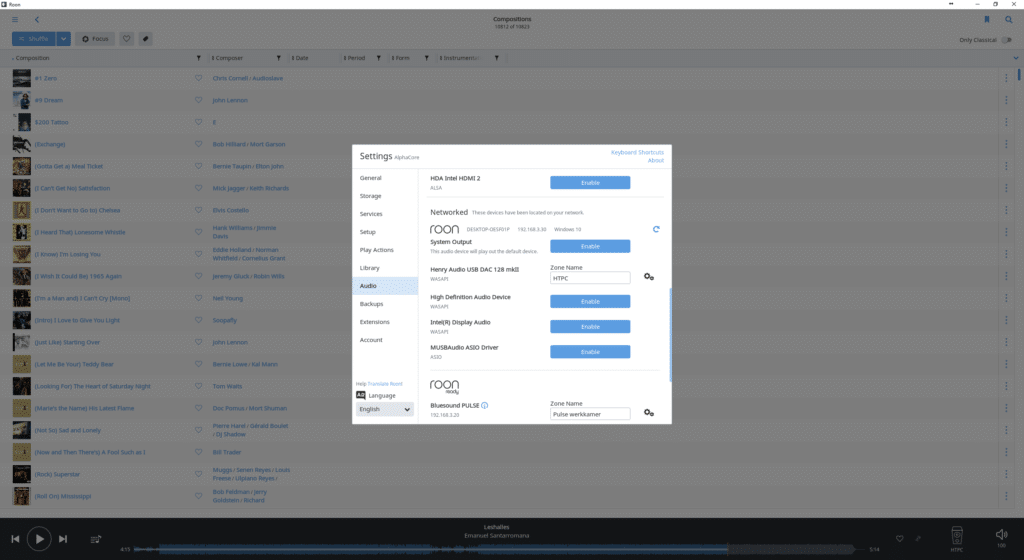Screen dimensions: 1024x560
Task: Open more options for '(Rock) Superstar' row
Action: (x=1006, y=474)
